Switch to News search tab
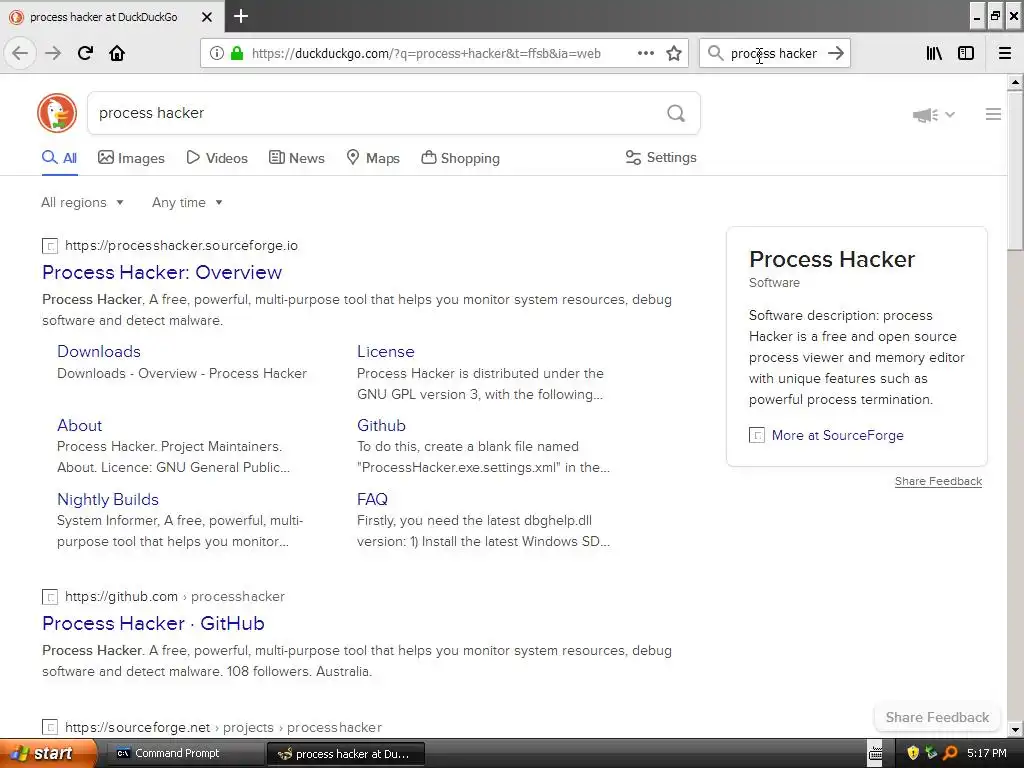The width and height of the screenshot is (1024, 768). click(296, 158)
